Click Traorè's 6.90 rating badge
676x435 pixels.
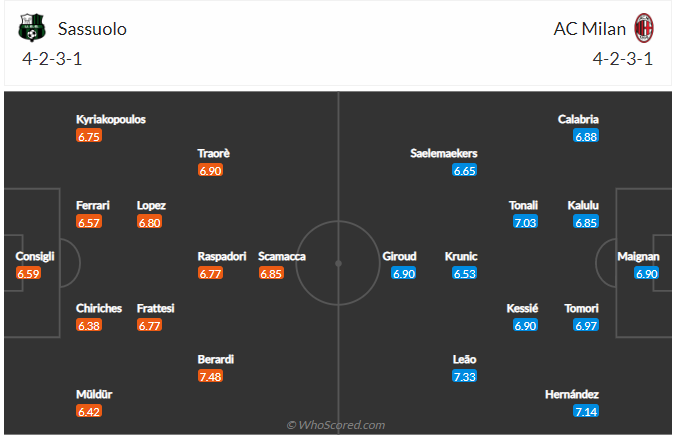point(210,170)
